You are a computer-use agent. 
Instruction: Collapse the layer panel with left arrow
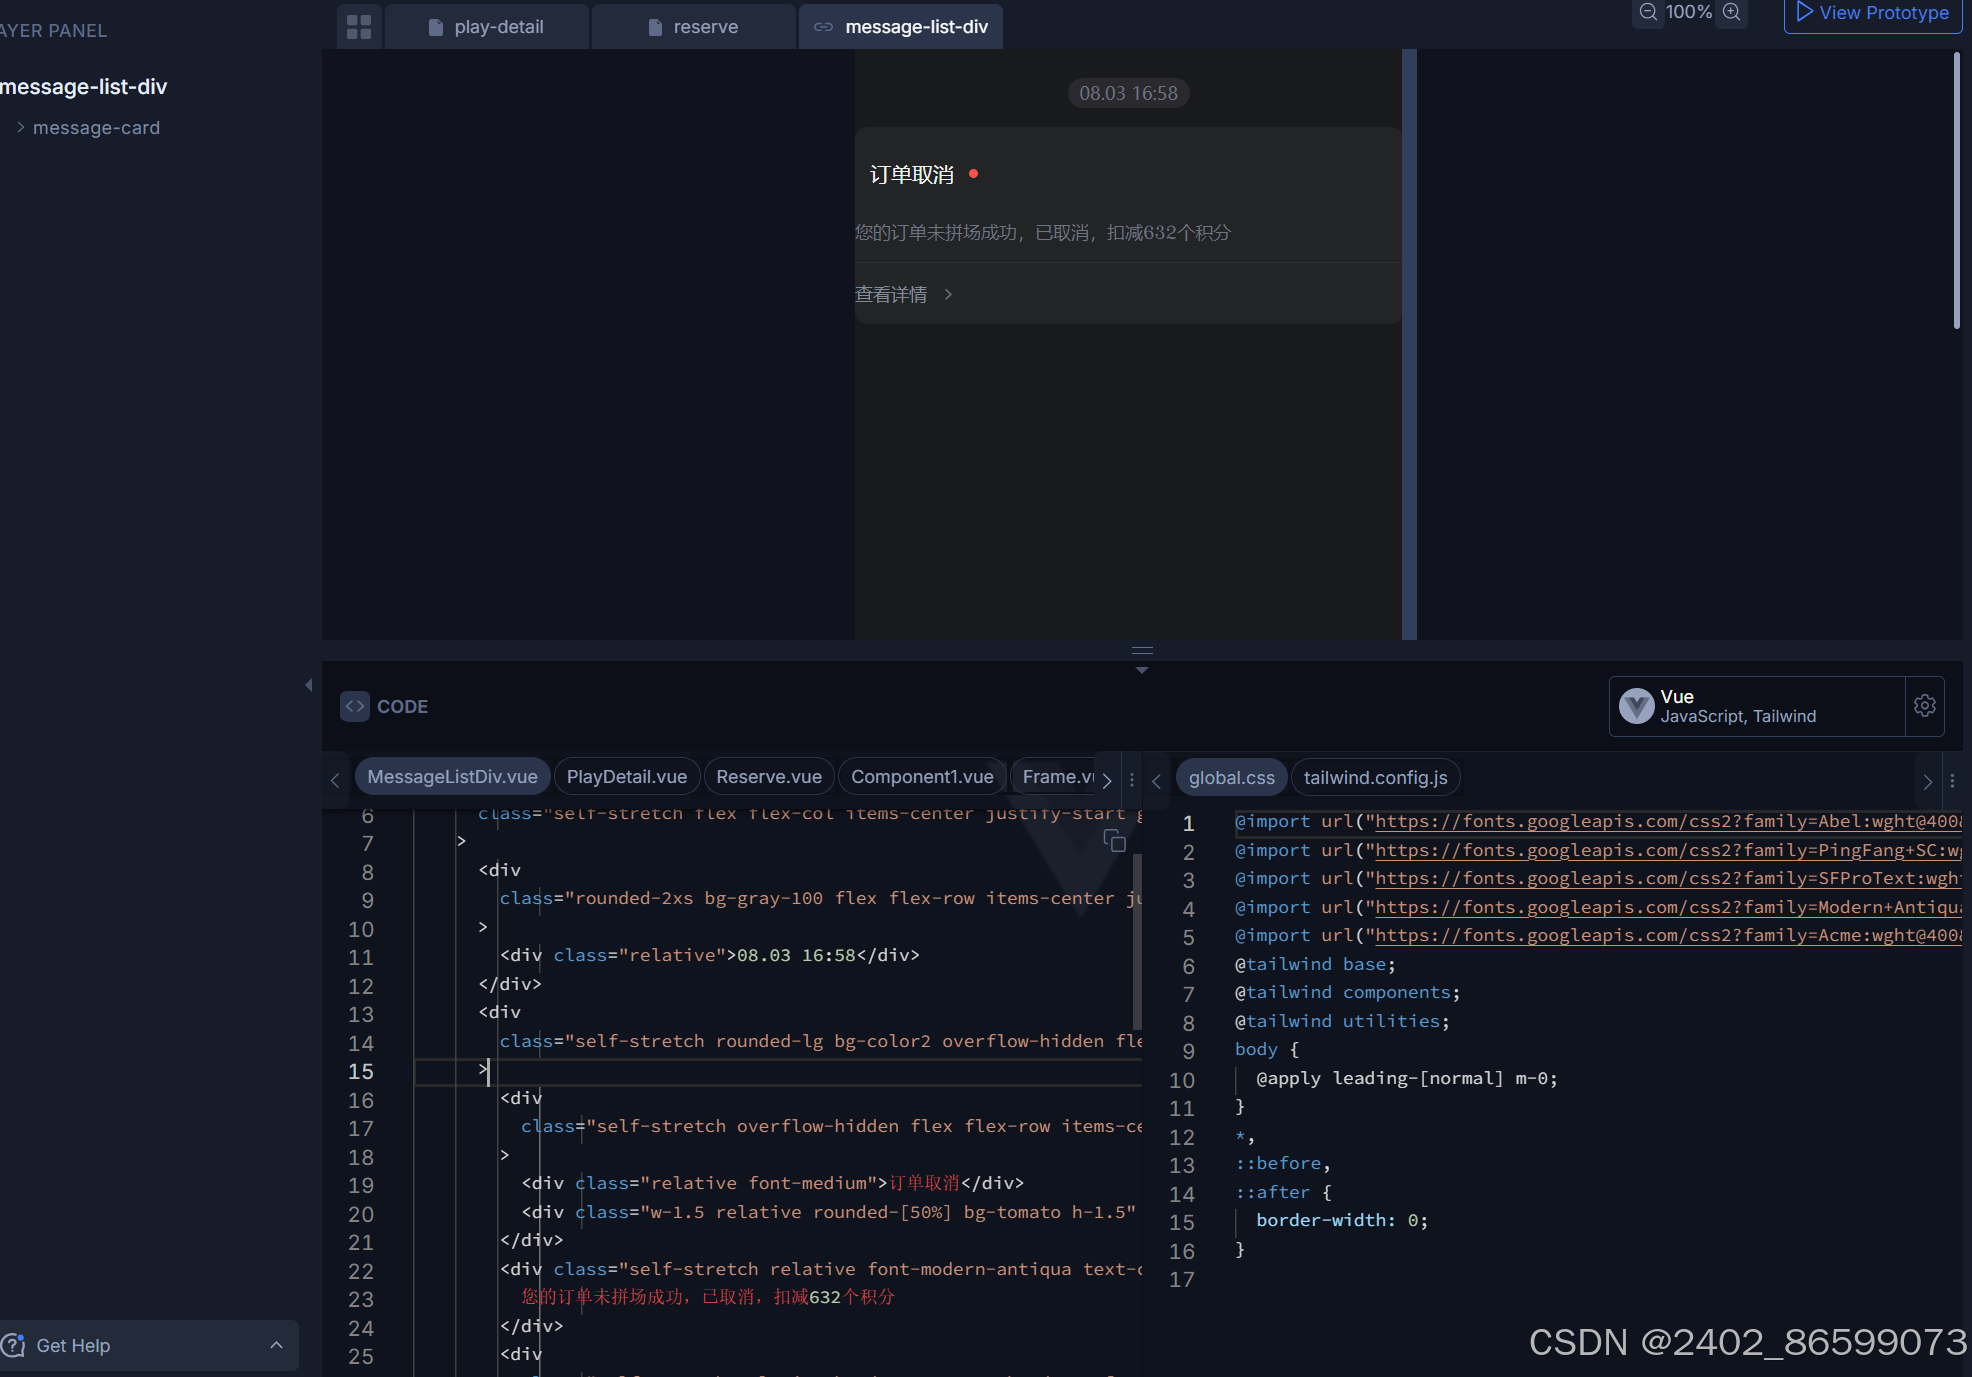click(x=308, y=685)
